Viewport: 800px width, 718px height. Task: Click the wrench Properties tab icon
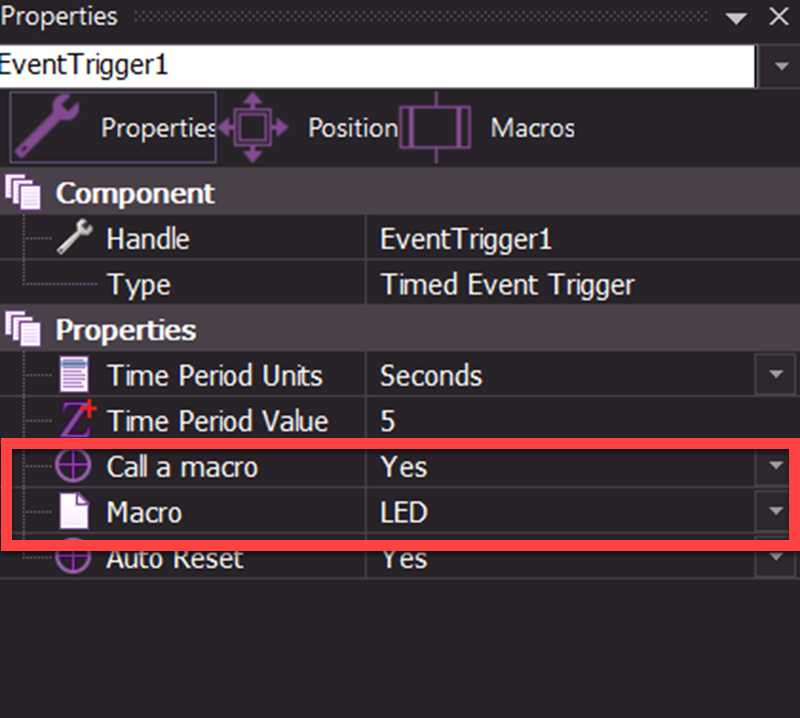[50, 126]
